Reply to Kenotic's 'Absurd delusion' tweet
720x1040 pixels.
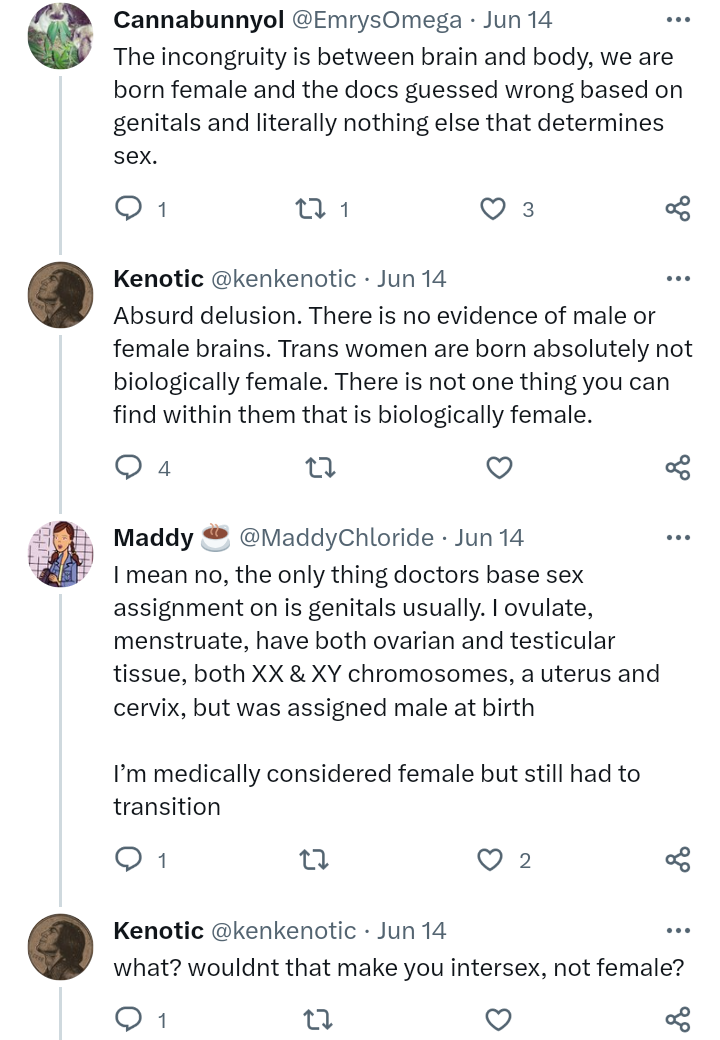pos(129,467)
